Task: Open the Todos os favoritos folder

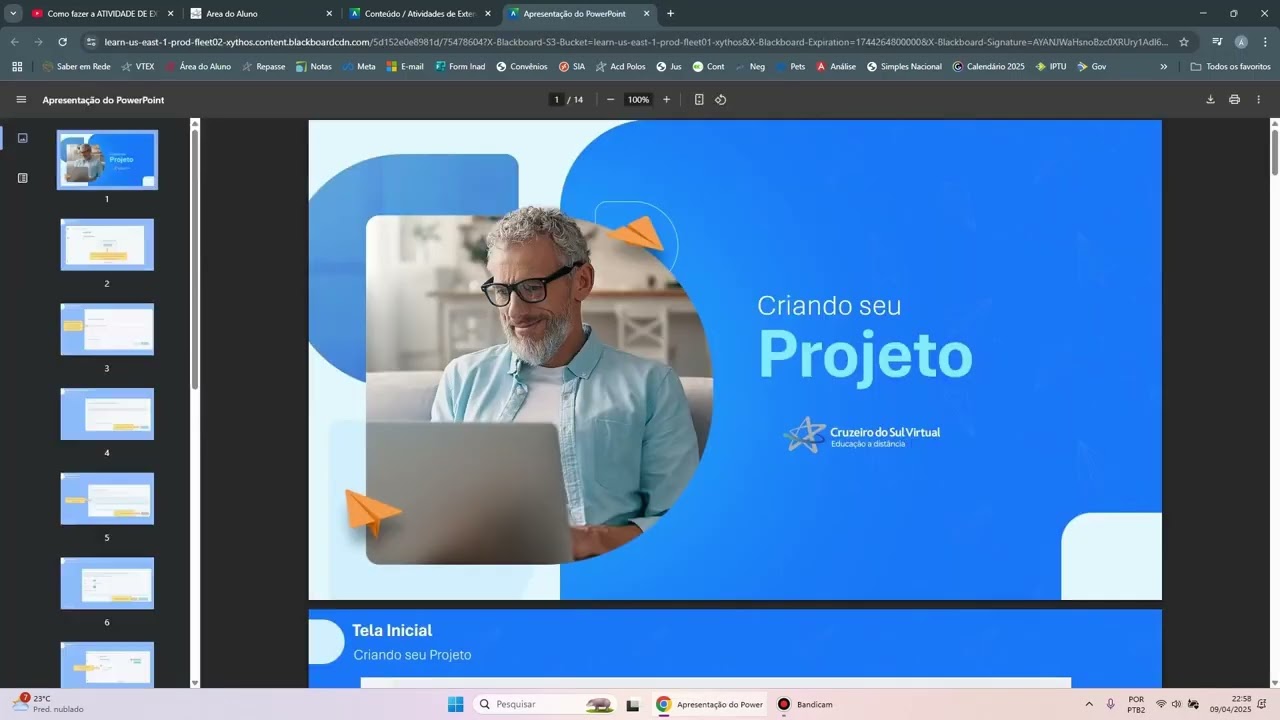Action: [1230, 67]
